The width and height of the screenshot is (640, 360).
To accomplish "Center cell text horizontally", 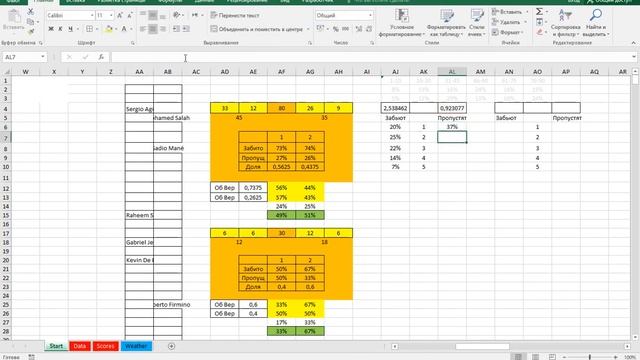I will pos(153,29).
